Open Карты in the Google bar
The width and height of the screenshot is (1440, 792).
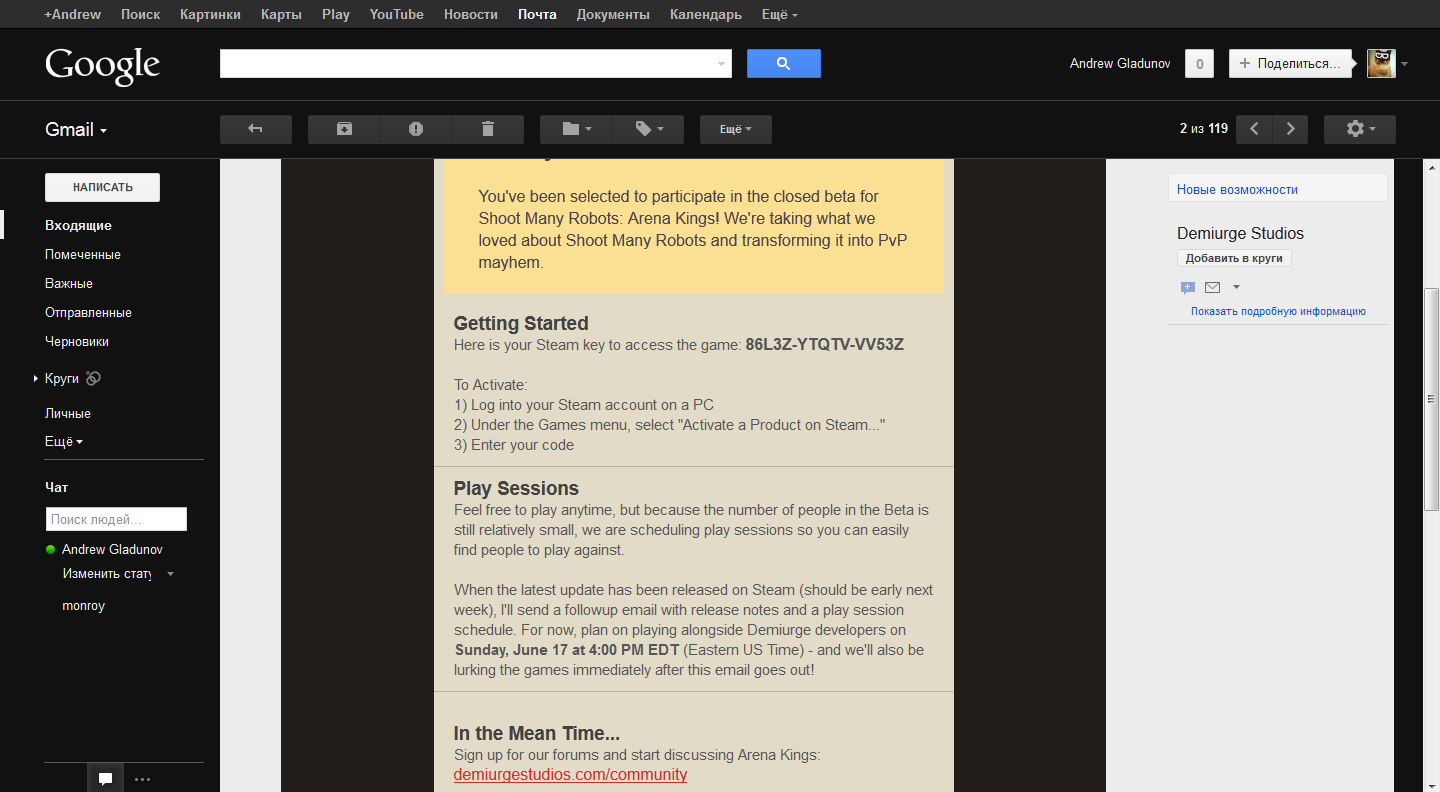coord(281,14)
